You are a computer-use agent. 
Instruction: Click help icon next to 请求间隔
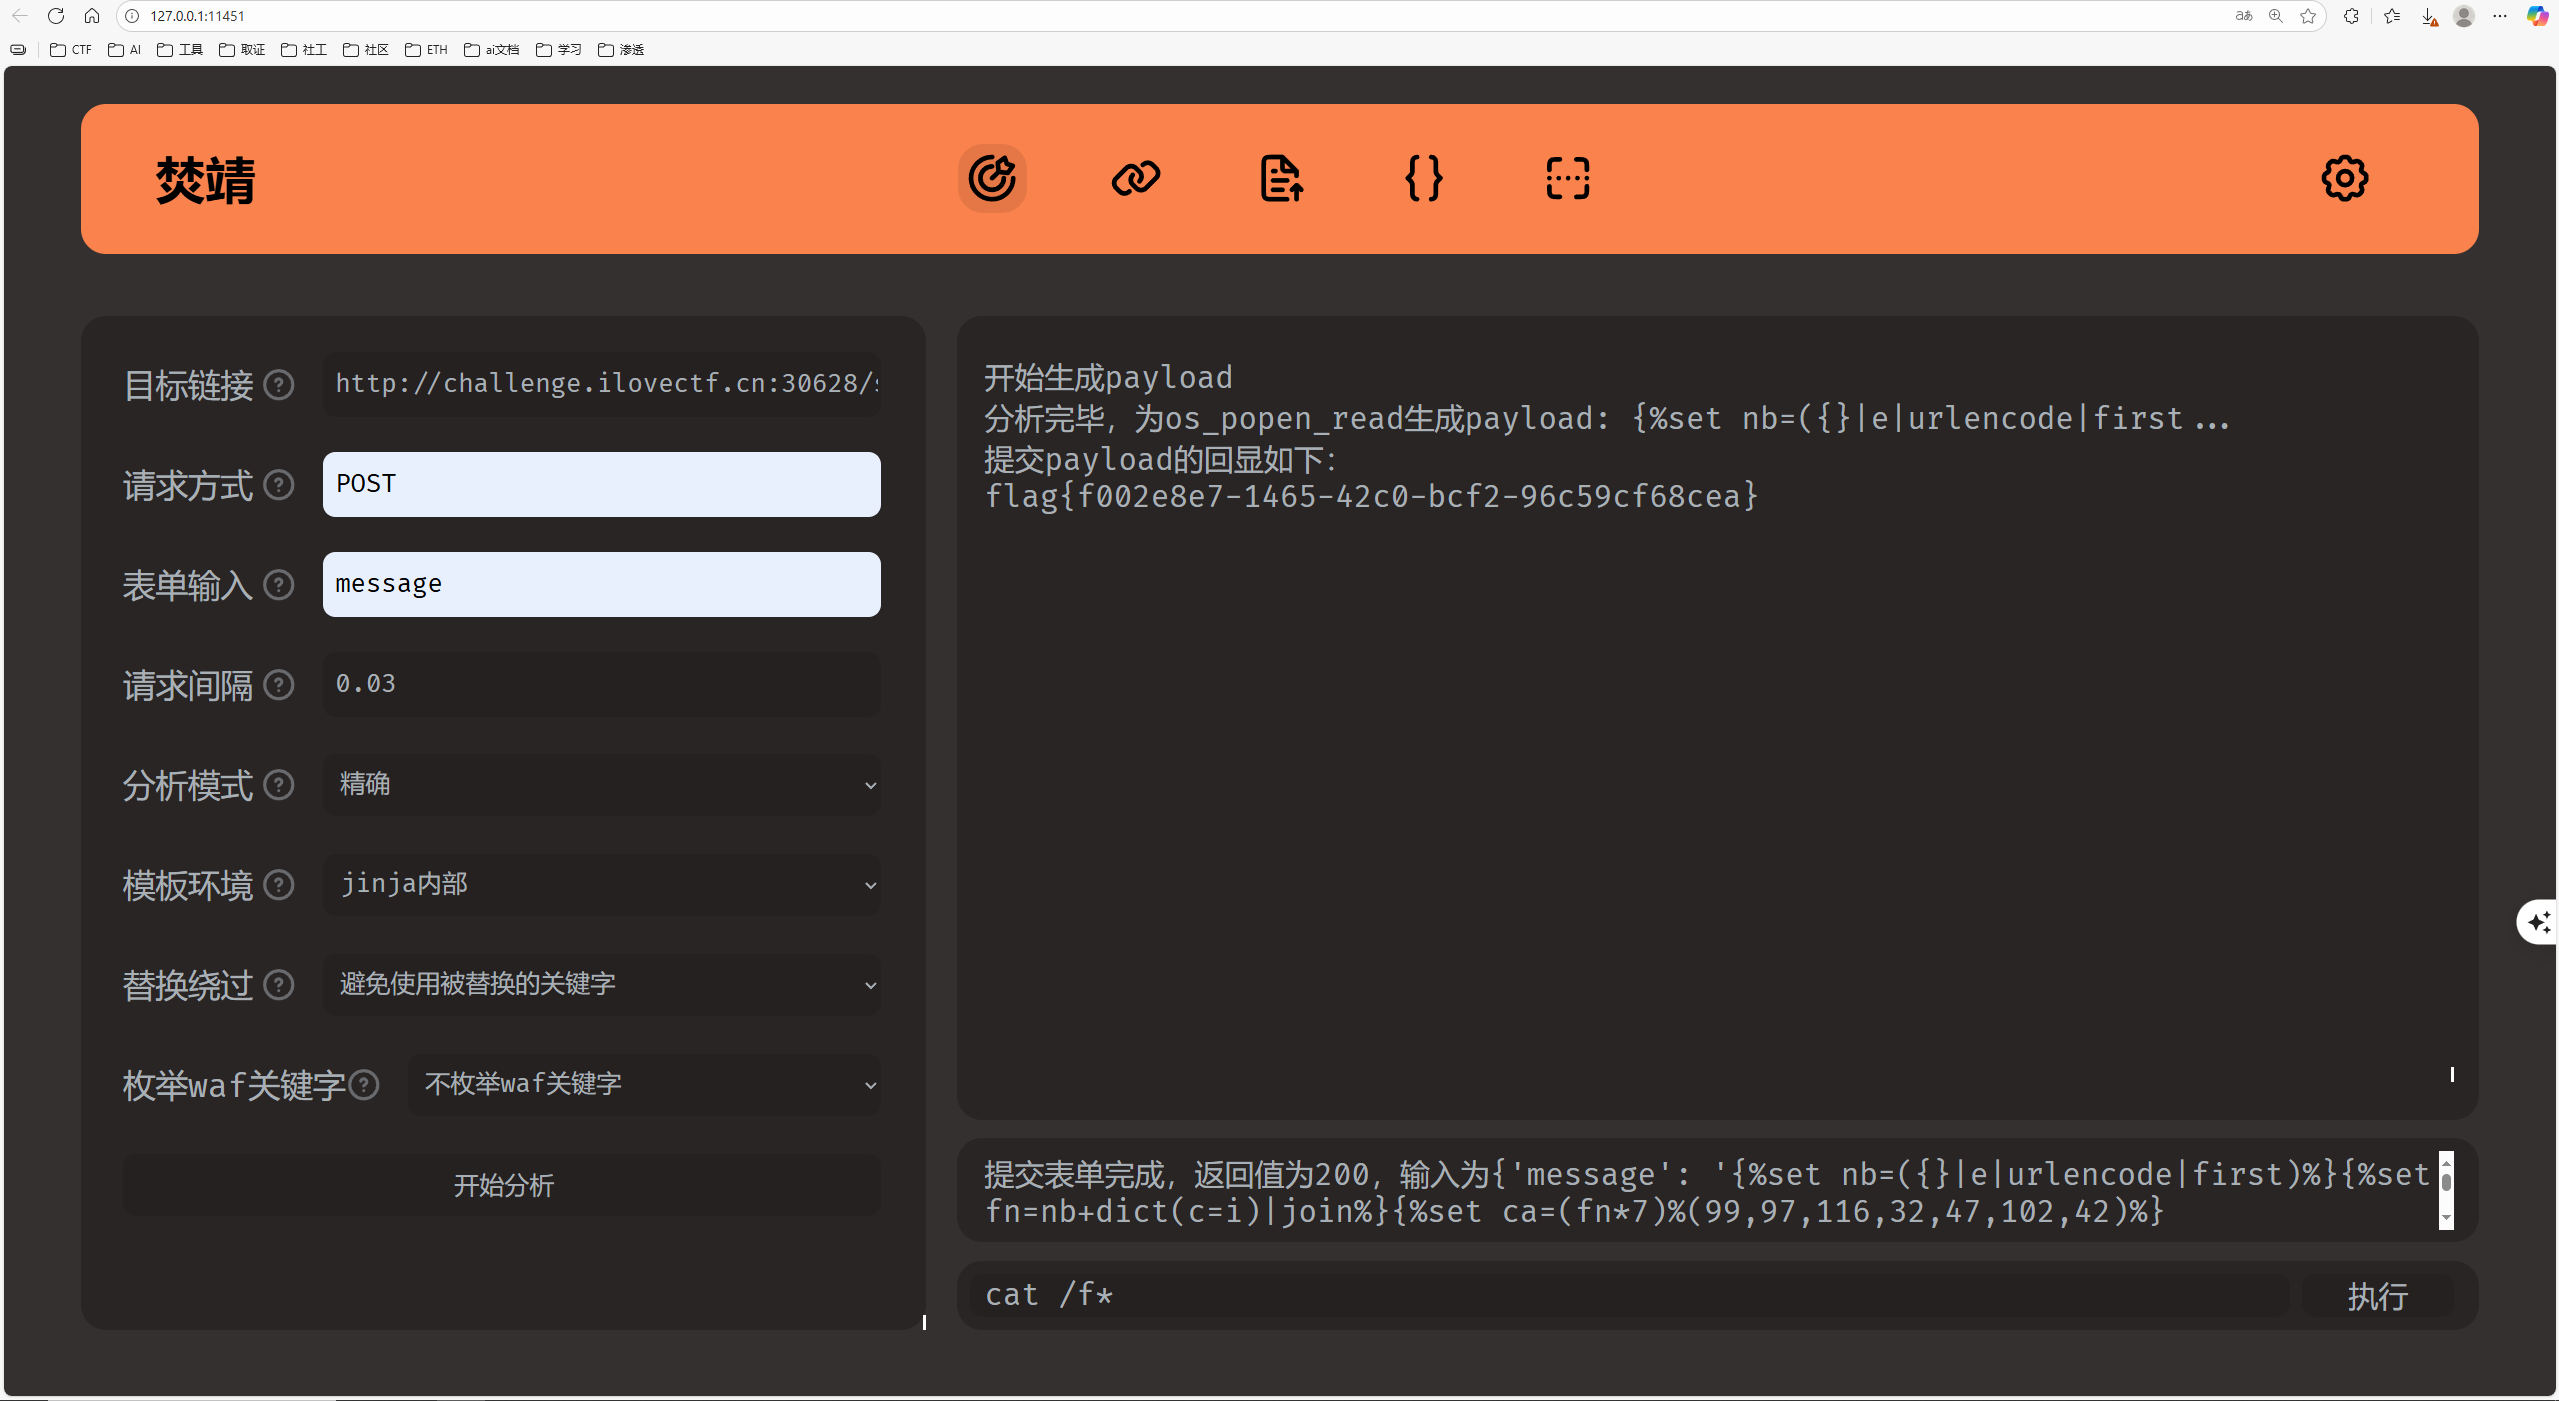pos(279,685)
